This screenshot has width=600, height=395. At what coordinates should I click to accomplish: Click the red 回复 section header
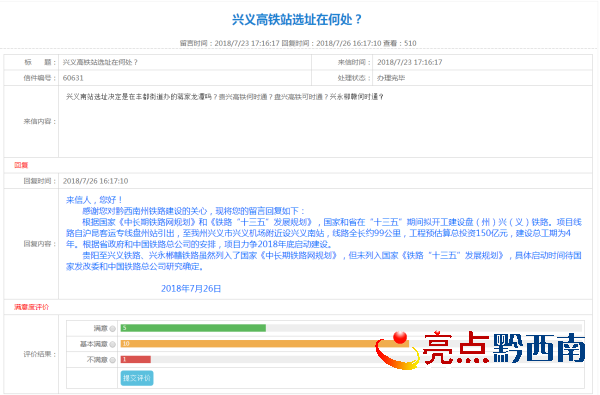pyautogui.click(x=21, y=165)
